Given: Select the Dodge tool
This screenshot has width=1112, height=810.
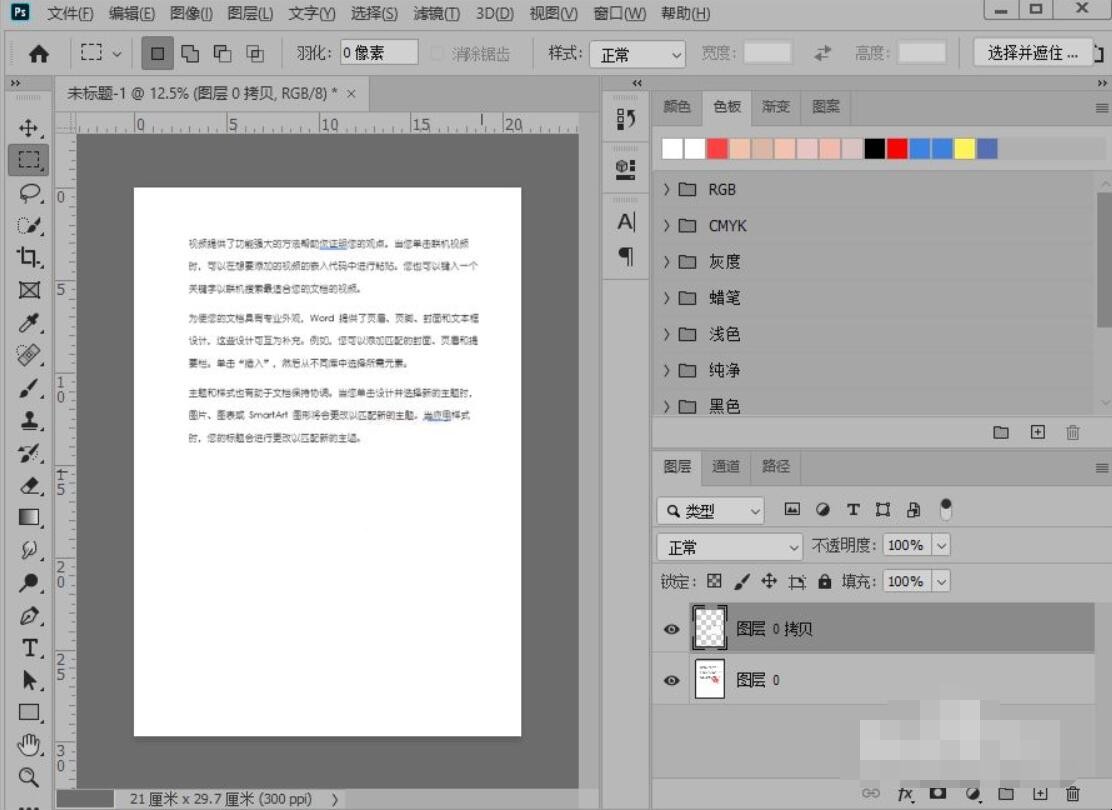Looking at the screenshot, I should (x=28, y=582).
